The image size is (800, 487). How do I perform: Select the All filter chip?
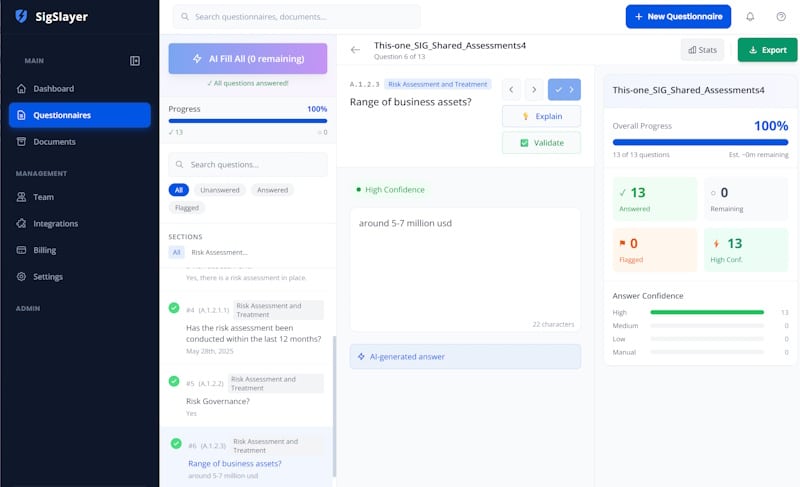click(179, 190)
